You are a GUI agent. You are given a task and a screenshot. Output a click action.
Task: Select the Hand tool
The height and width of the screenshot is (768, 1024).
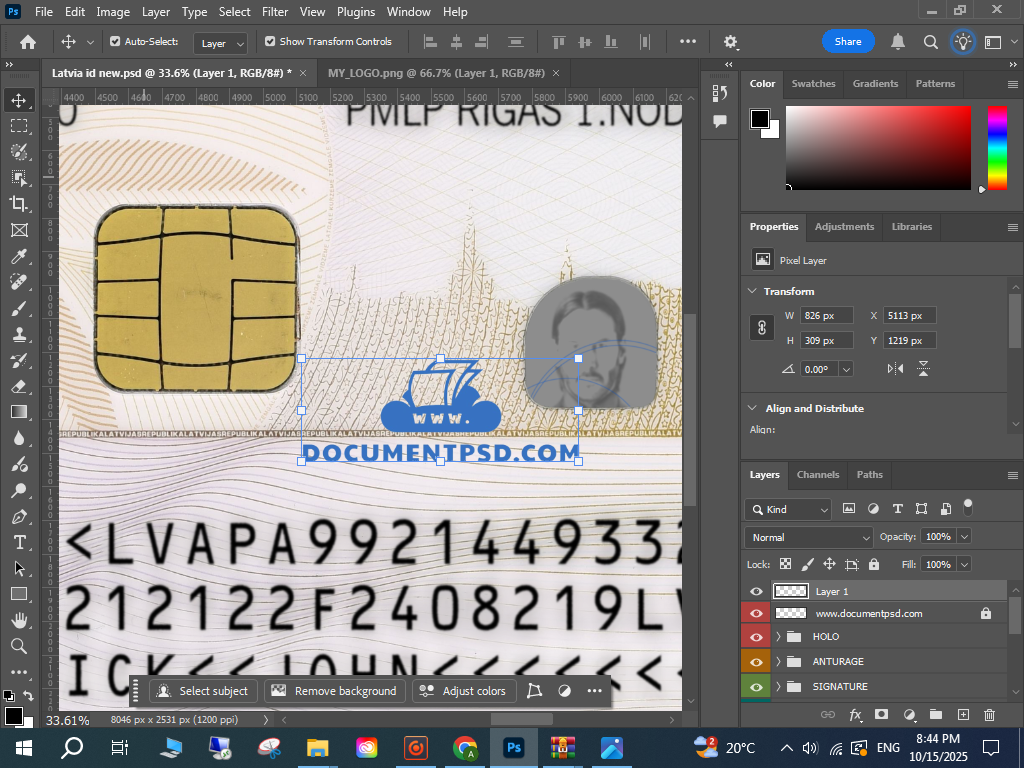(x=19, y=620)
